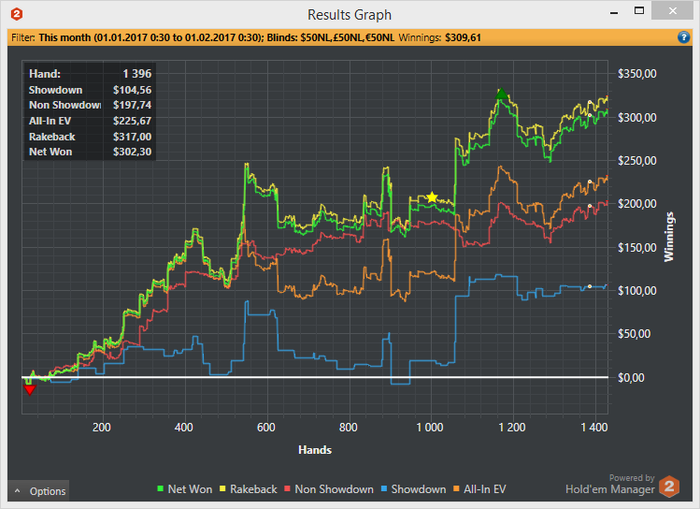Click the Hold'em Manager 2 title bar icon
Screen dimensions: 700x509
pos(17,14)
